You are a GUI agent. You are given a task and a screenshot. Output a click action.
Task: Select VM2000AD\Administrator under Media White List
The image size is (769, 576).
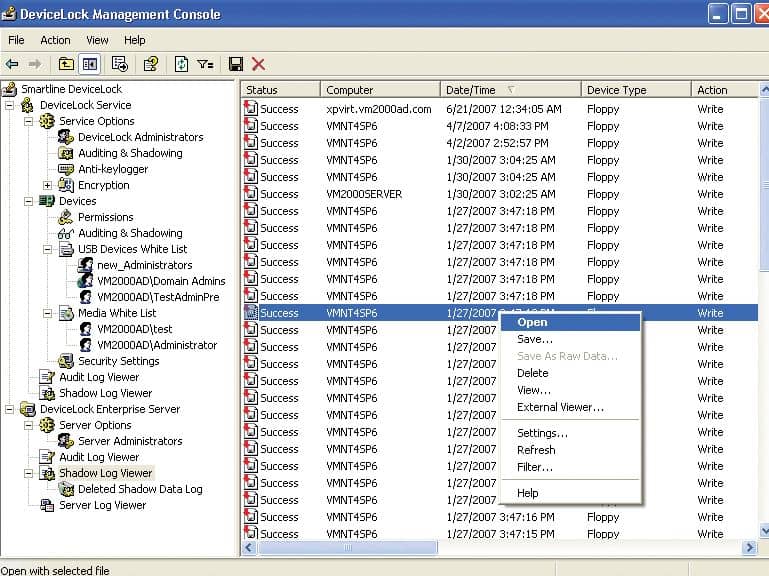tap(157, 345)
